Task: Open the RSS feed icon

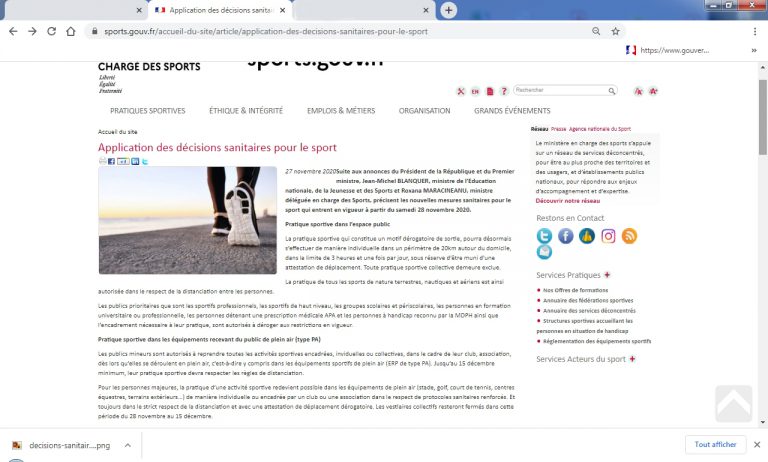Action: (629, 236)
